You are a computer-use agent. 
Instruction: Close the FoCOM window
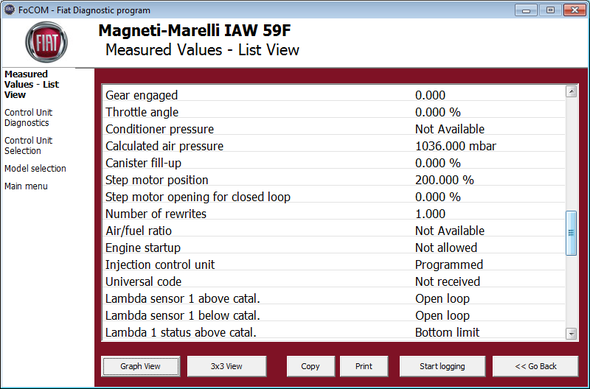575,10
